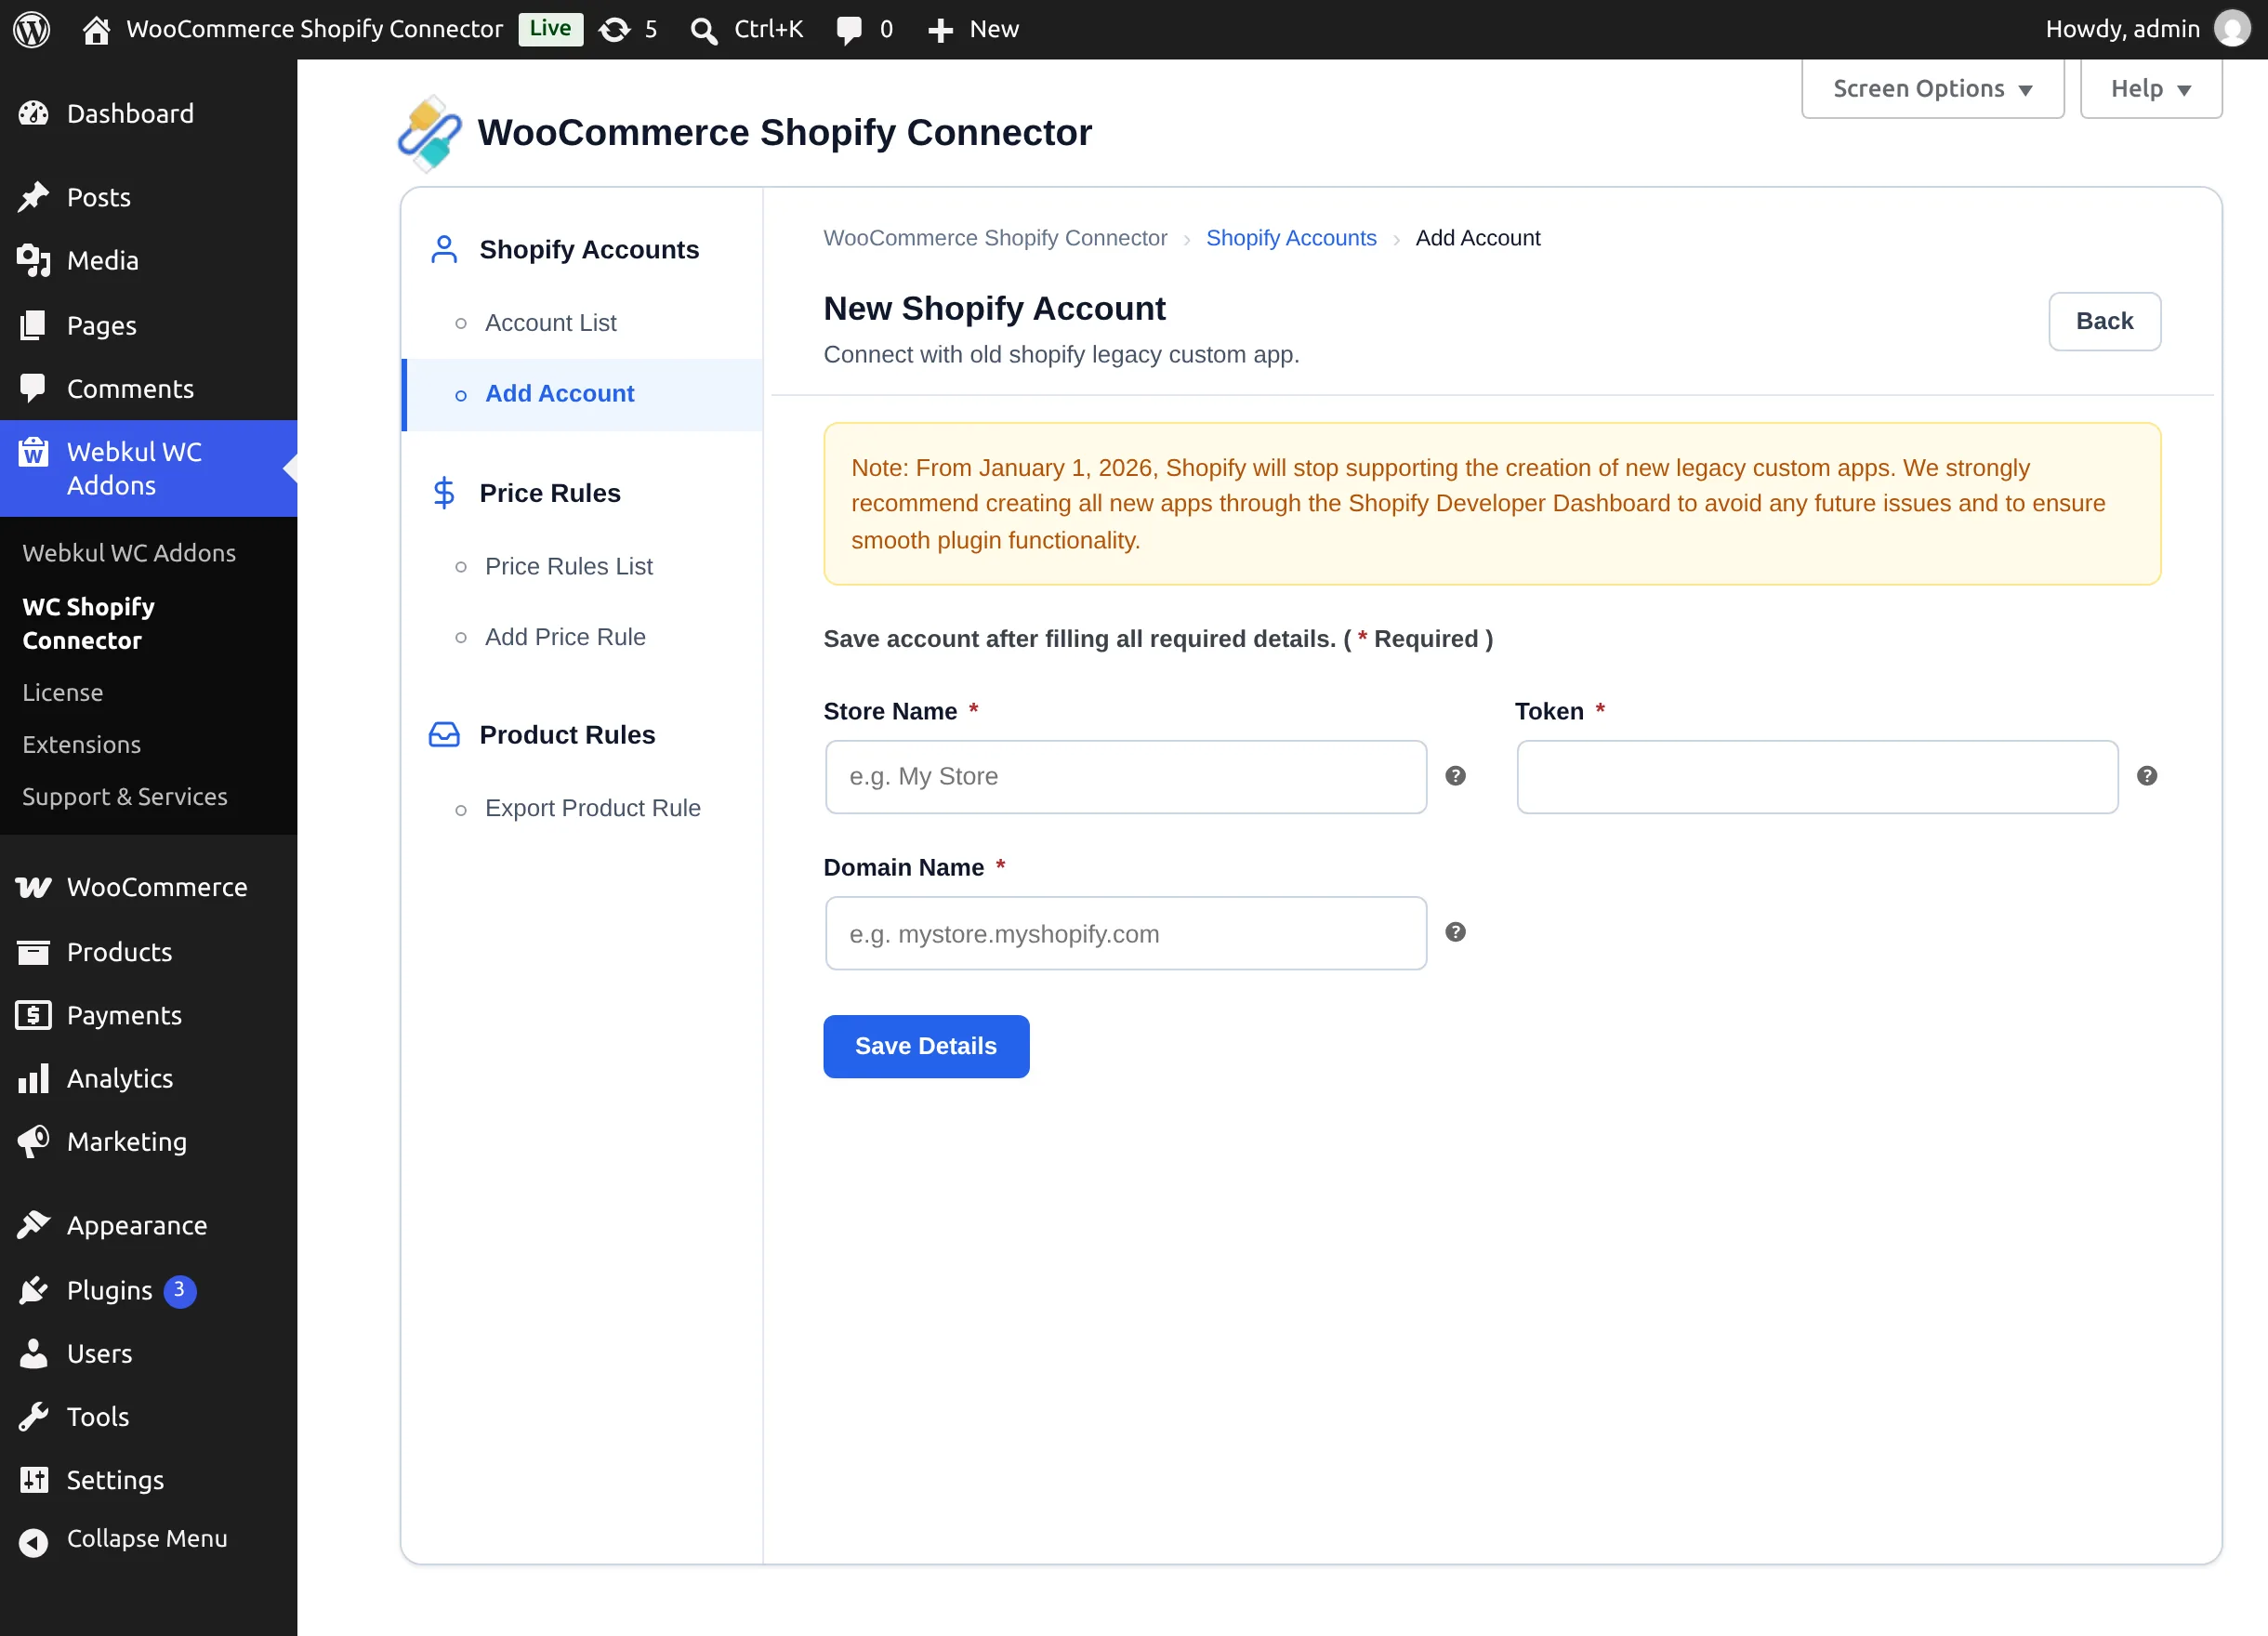Open the Export Product Rule item

tap(593, 808)
